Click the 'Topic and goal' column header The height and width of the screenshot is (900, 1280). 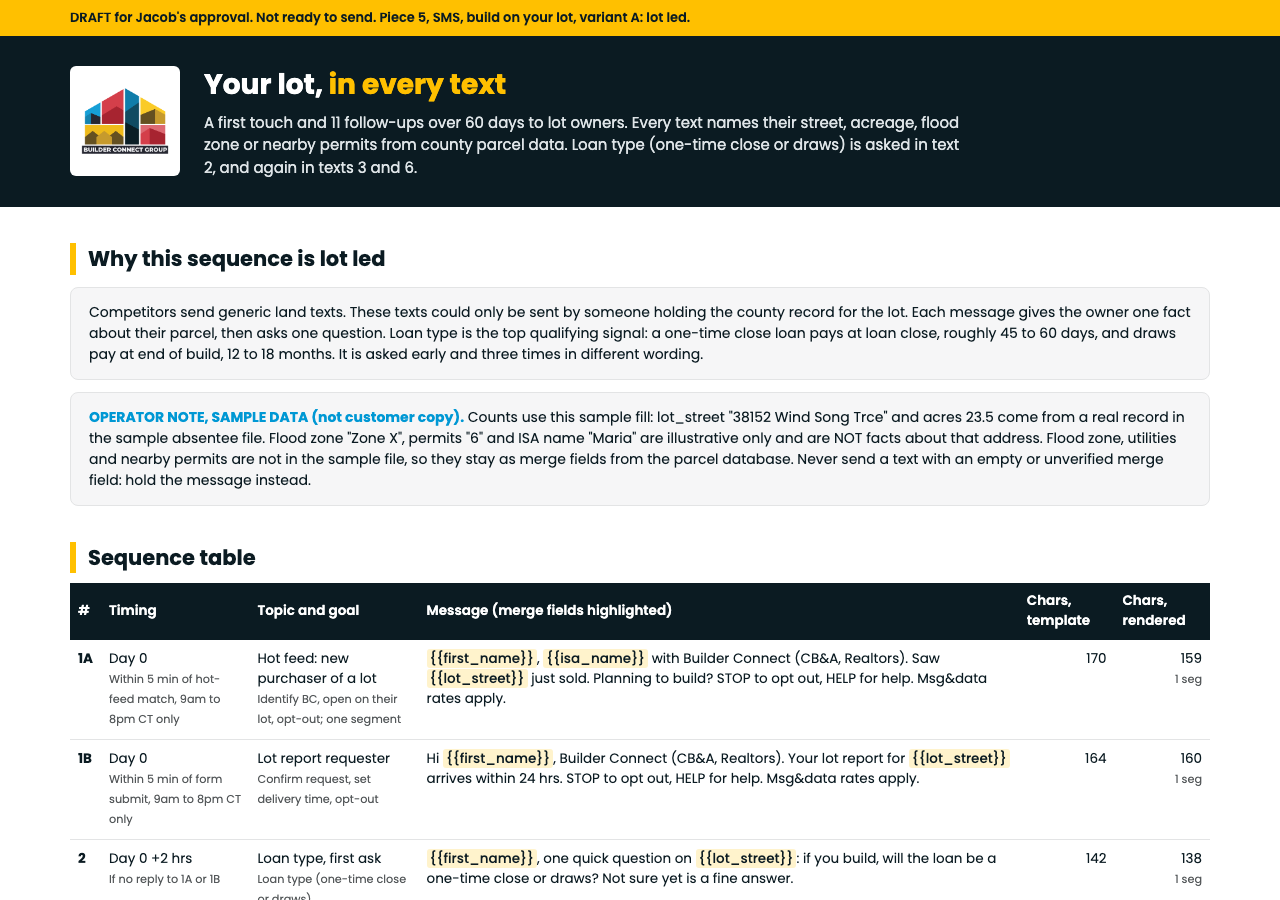click(x=308, y=610)
